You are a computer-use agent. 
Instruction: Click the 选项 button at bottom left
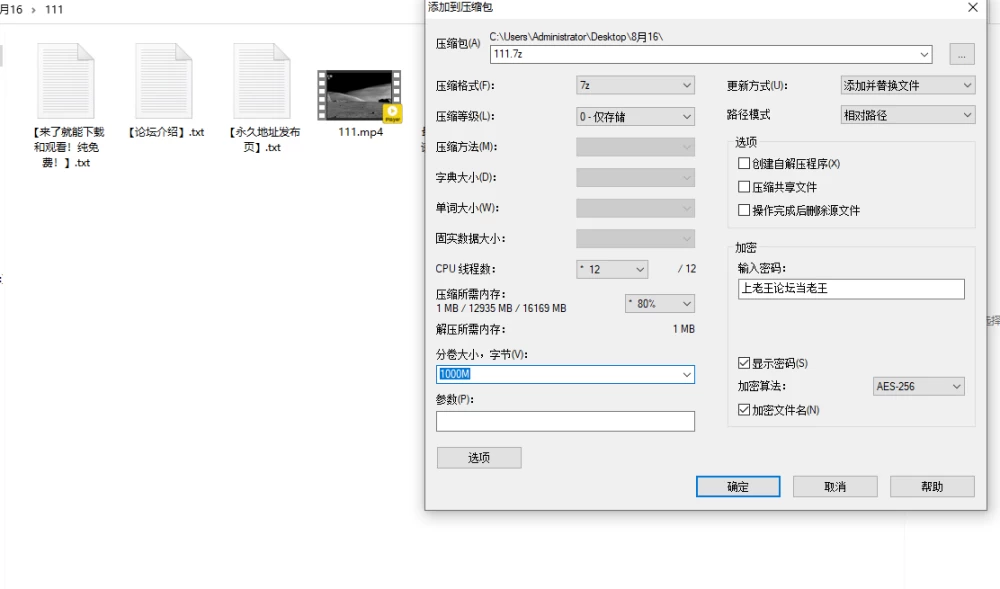tap(479, 458)
